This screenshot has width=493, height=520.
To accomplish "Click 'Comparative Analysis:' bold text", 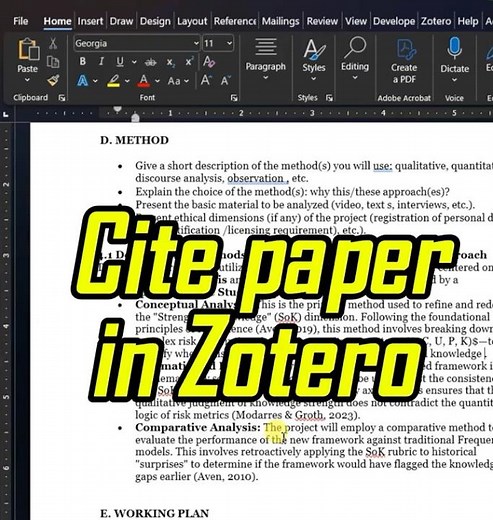I will 198,427.
